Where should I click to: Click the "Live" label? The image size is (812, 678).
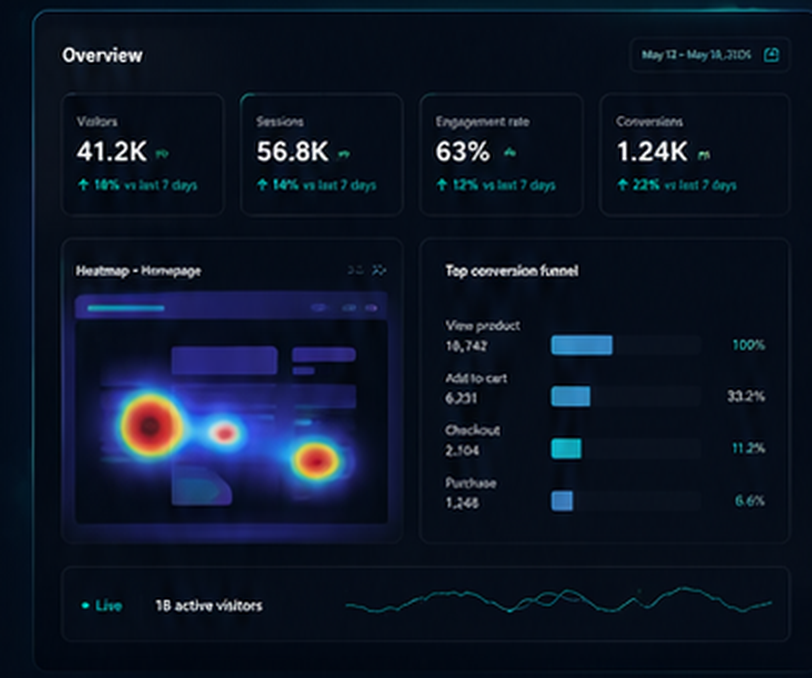click(109, 605)
